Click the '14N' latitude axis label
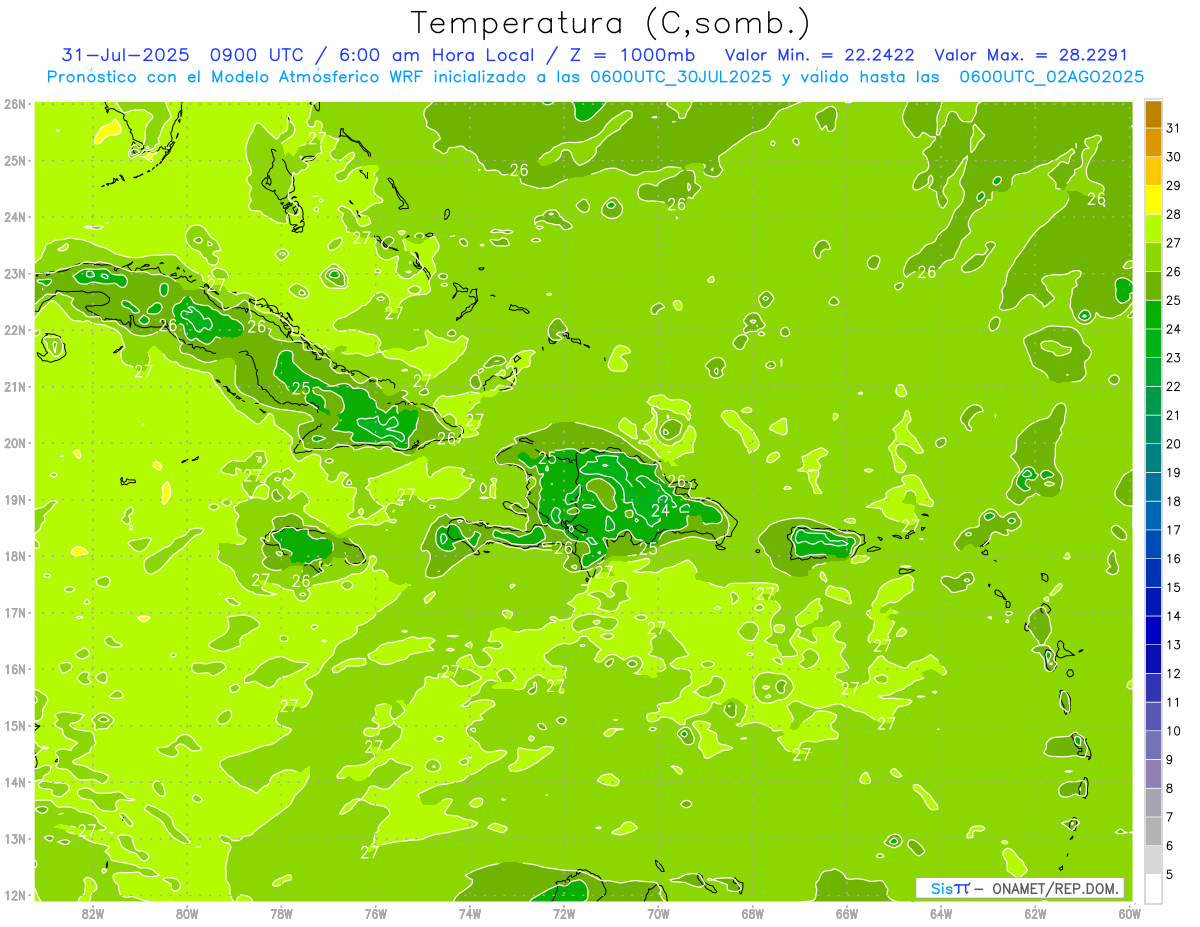The width and height of the screenshot is (1200, 927). tap(15, 782)
